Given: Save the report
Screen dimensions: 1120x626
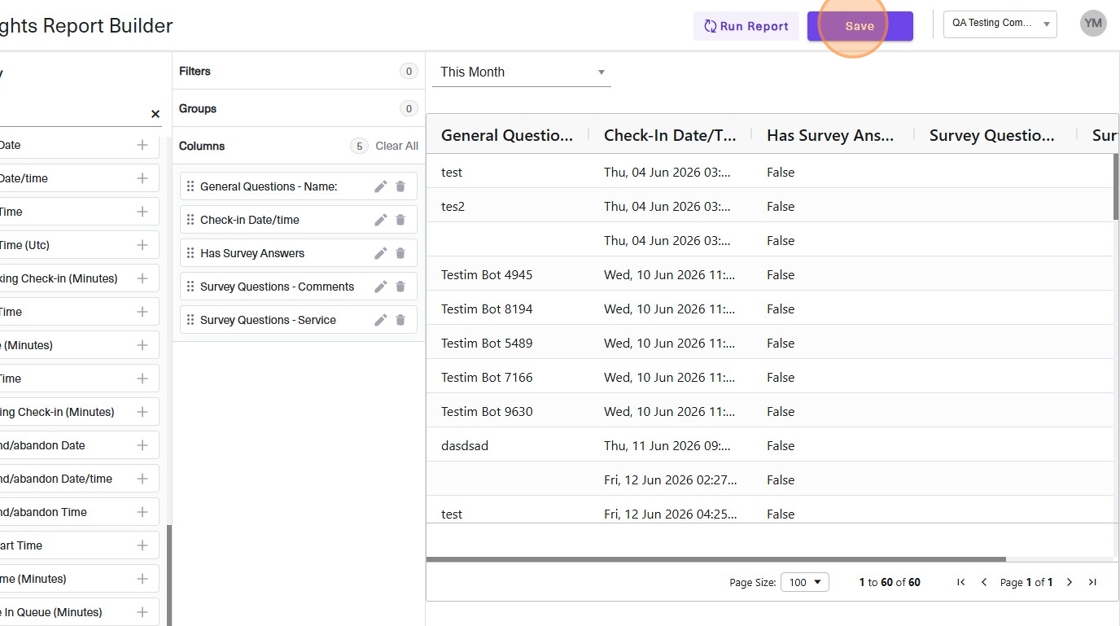Looking at the screenshot, I should (x=860, y=26).
